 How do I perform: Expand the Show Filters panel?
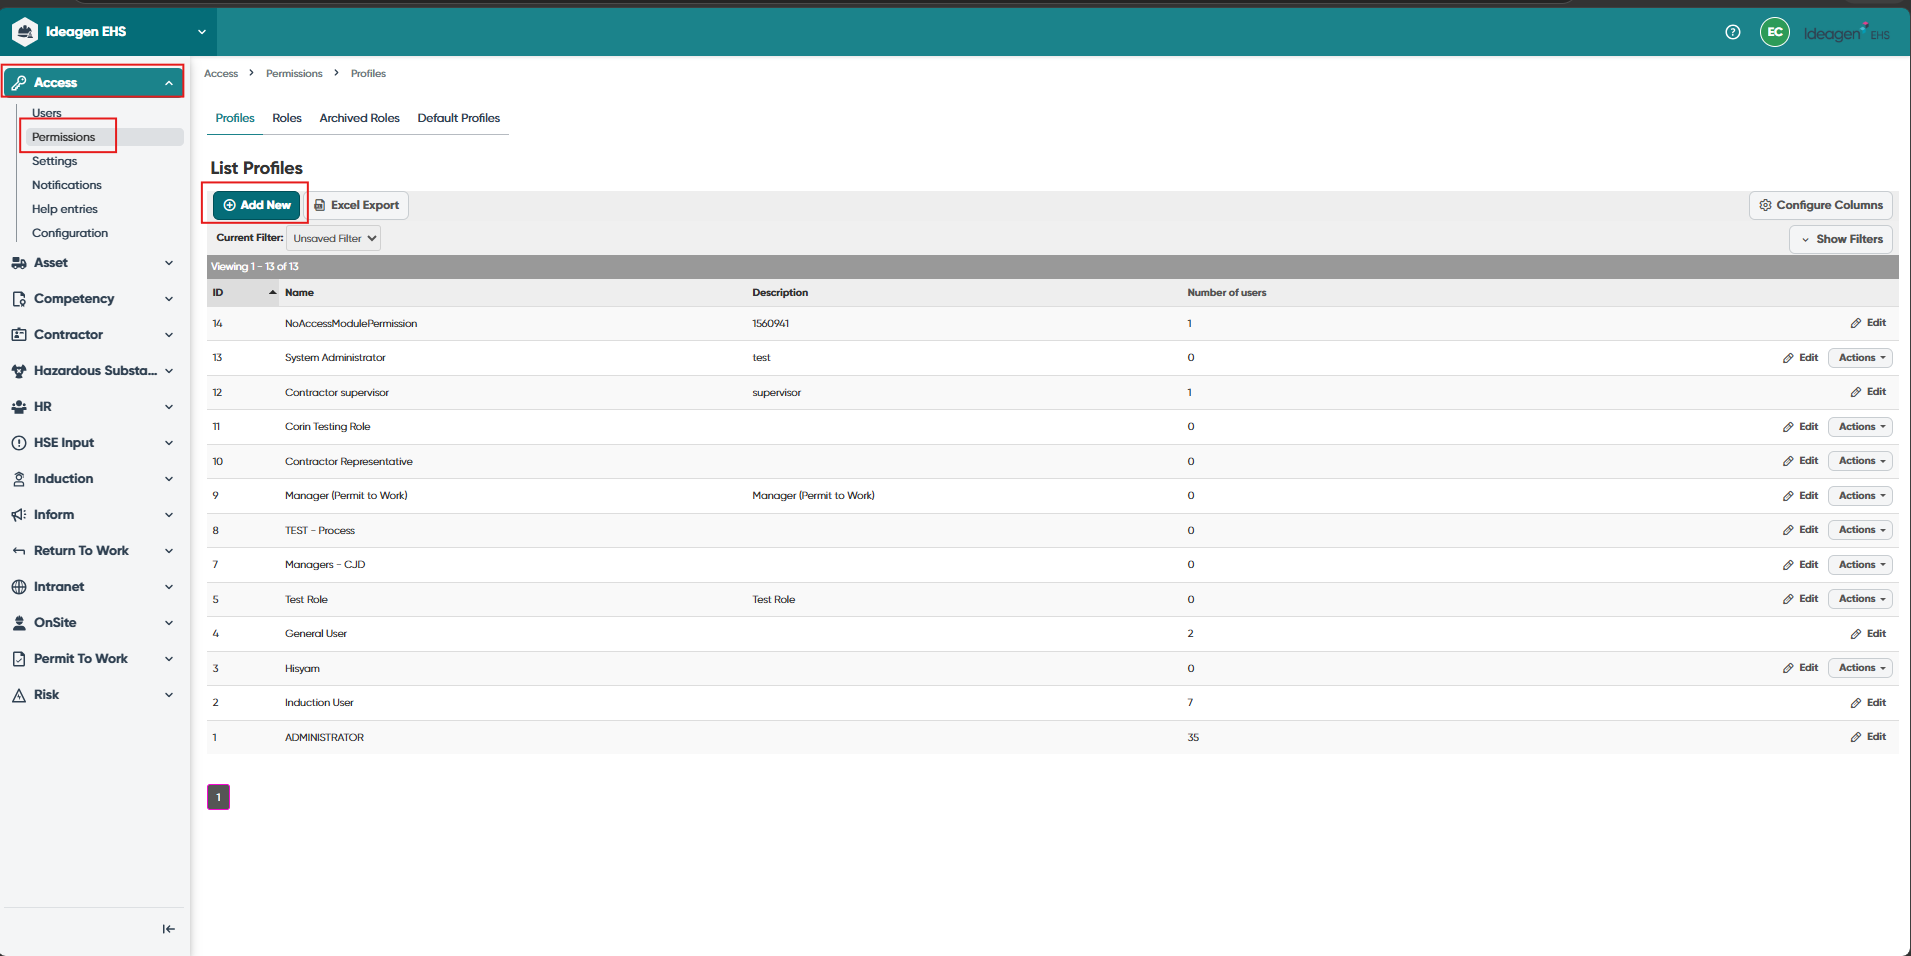coord(1841,239)
